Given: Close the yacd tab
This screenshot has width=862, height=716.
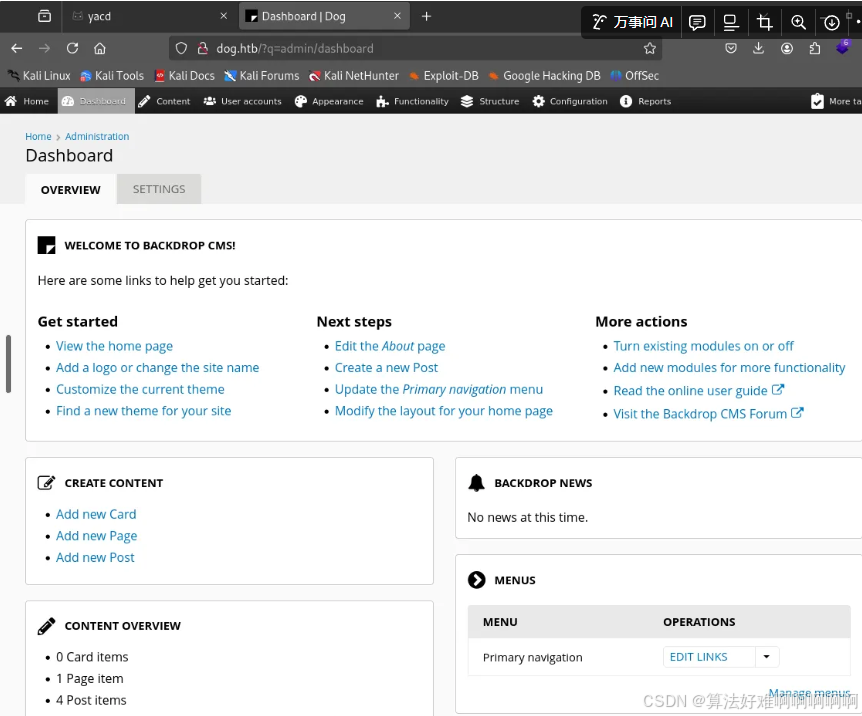Looking at the screenshot, I should [x=223, y=16].
